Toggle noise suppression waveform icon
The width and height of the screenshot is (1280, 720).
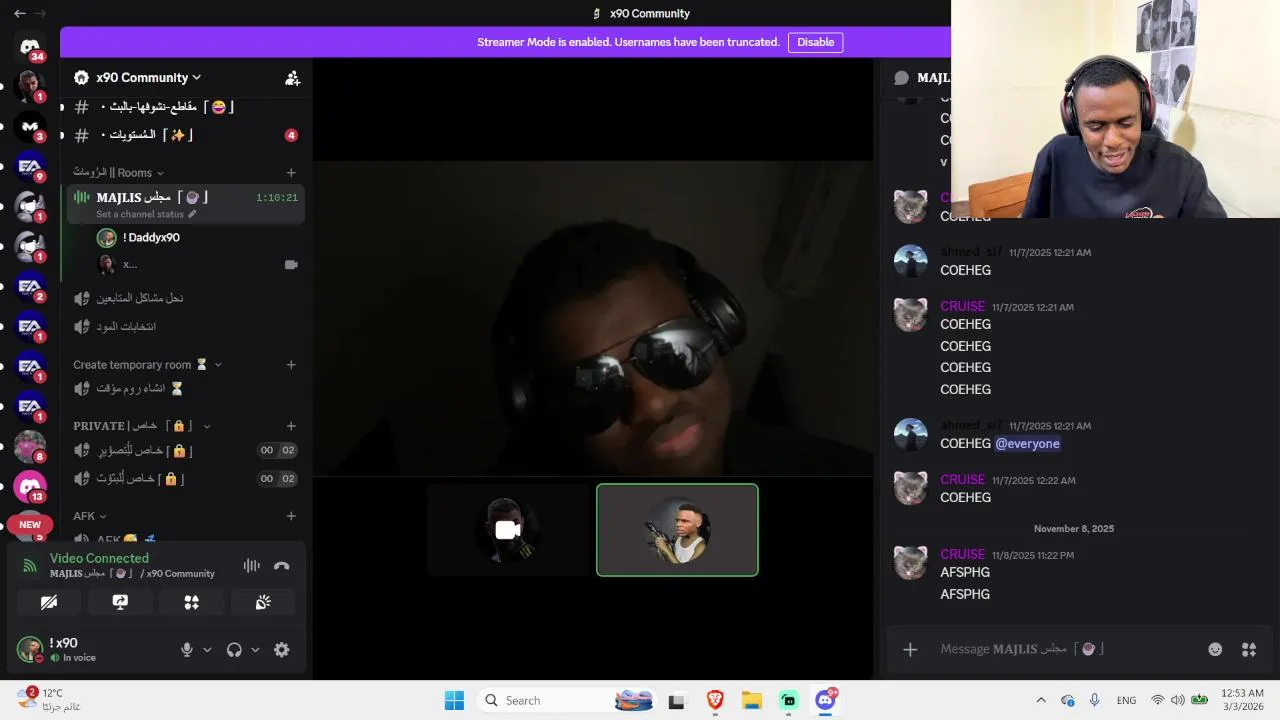(x=251, y=566)
